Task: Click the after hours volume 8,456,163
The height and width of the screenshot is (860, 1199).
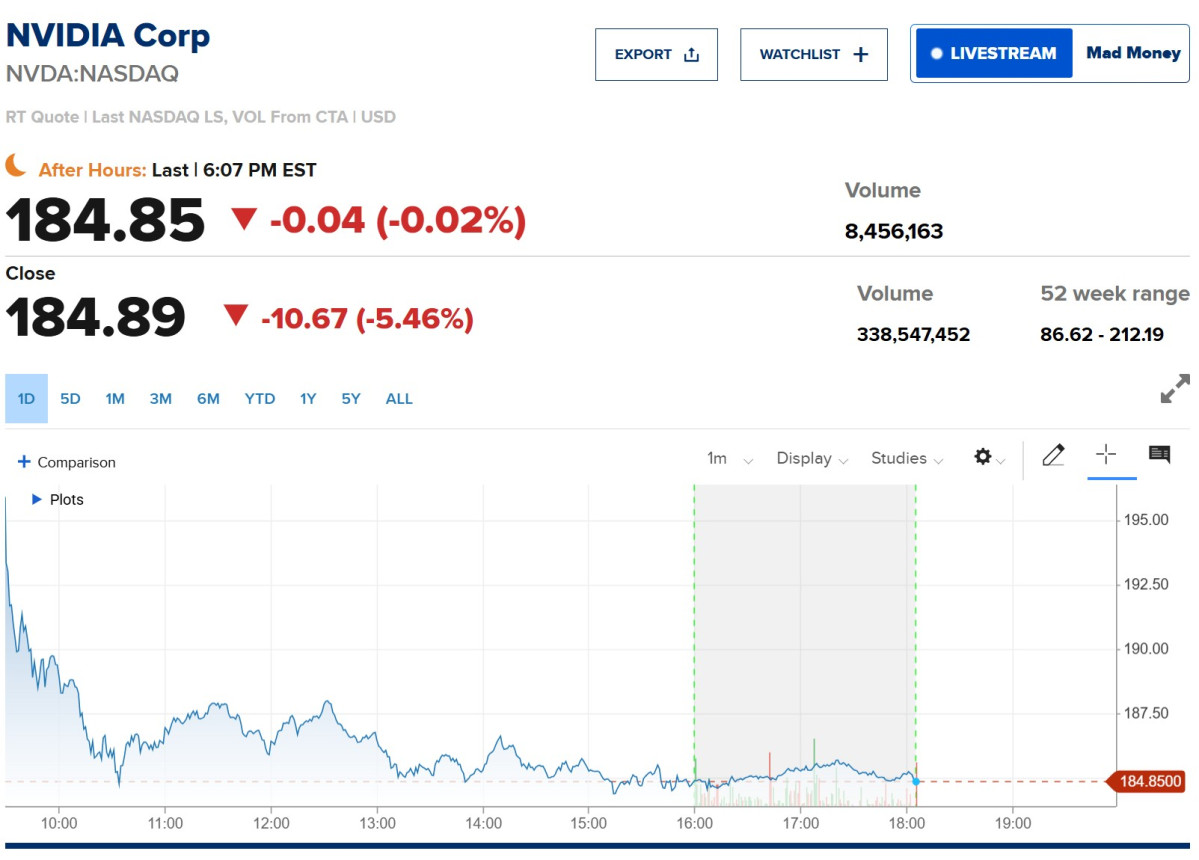Action: click(894, 231)
